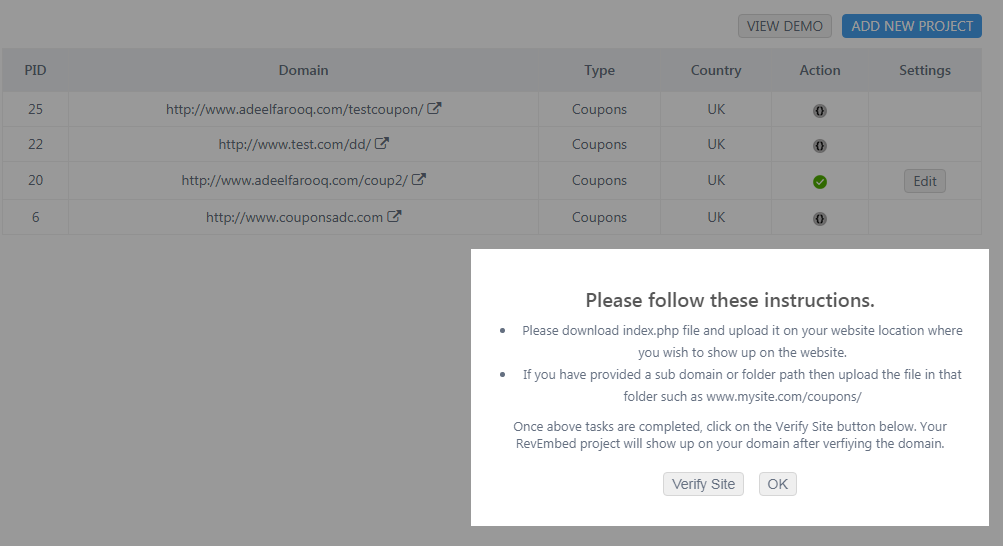The height and width of the screenshot is (546, 1003).
Task: Click the View Demo button
Action: (x=785, y=26)
